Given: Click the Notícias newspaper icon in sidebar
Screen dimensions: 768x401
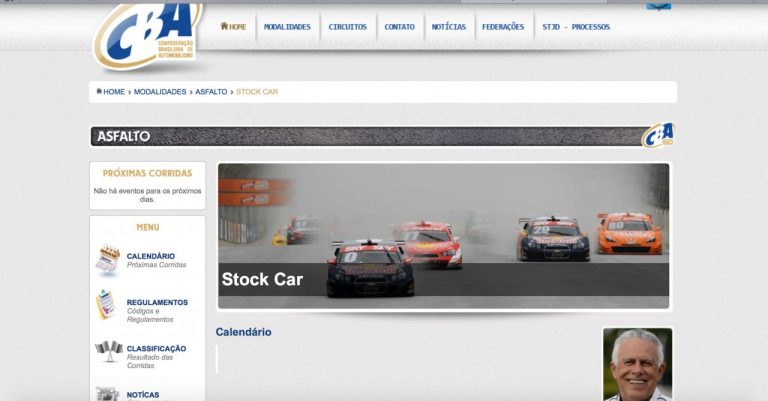Looking at the screenshot, I should tap(107, 393).
